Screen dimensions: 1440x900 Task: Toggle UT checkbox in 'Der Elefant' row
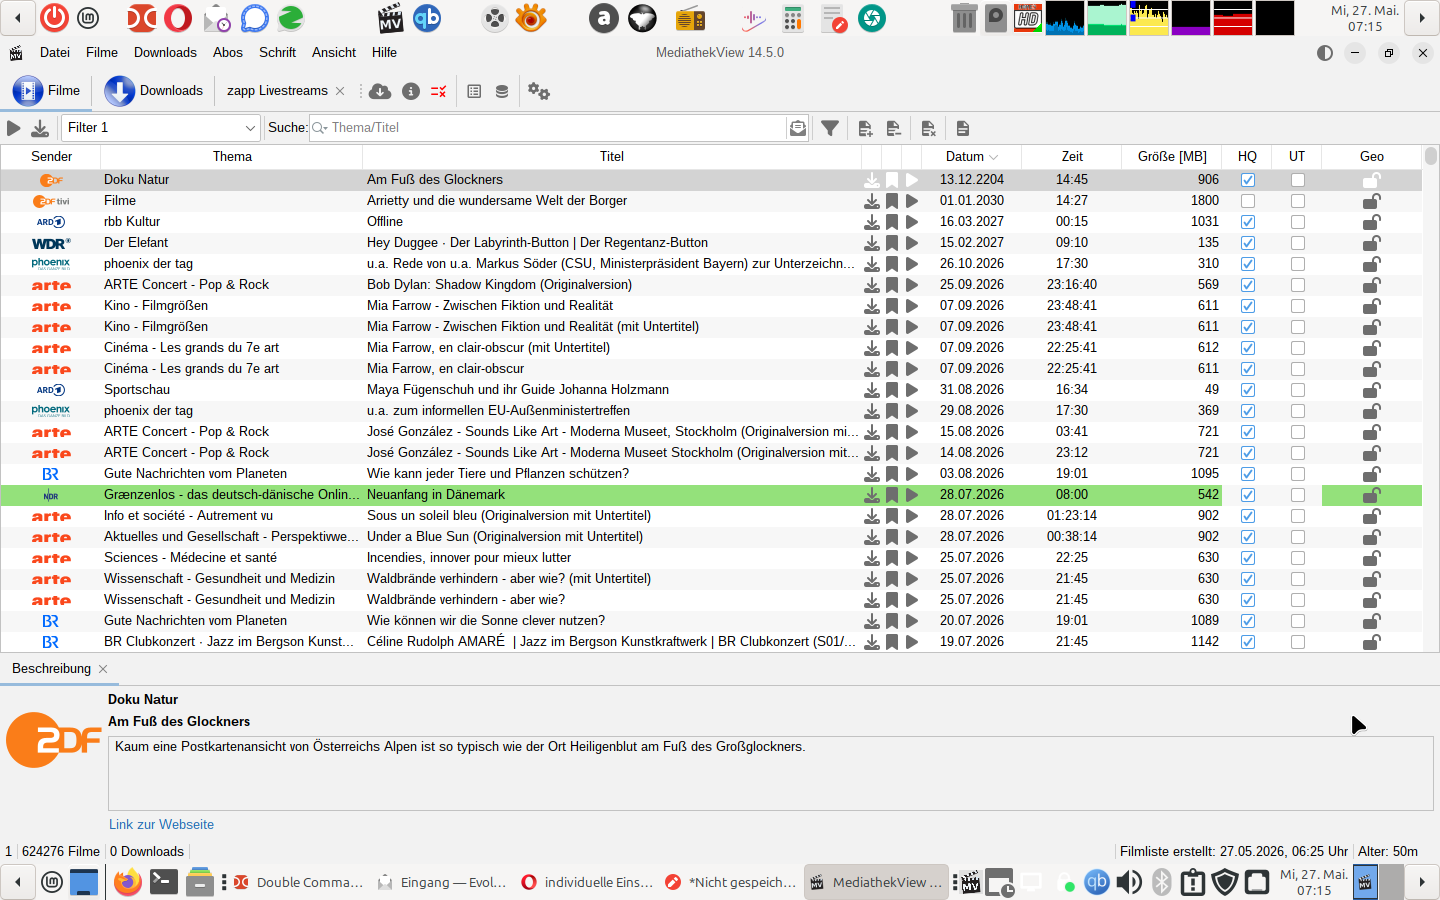coord(1298,243)
